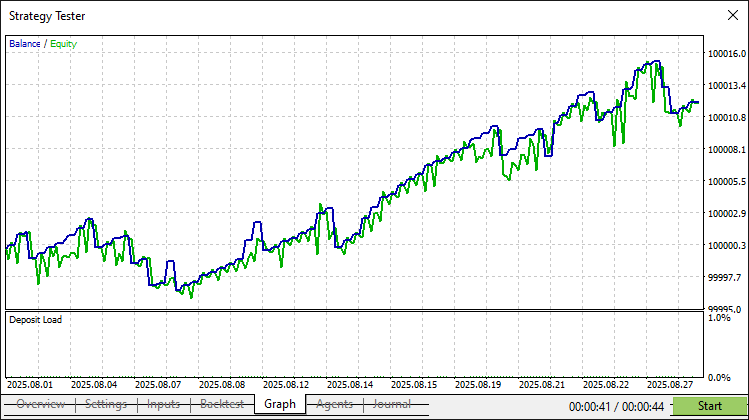Click the green Equity legend label
The width and height of the screenshot is (749, 420).
click(63, 44)
